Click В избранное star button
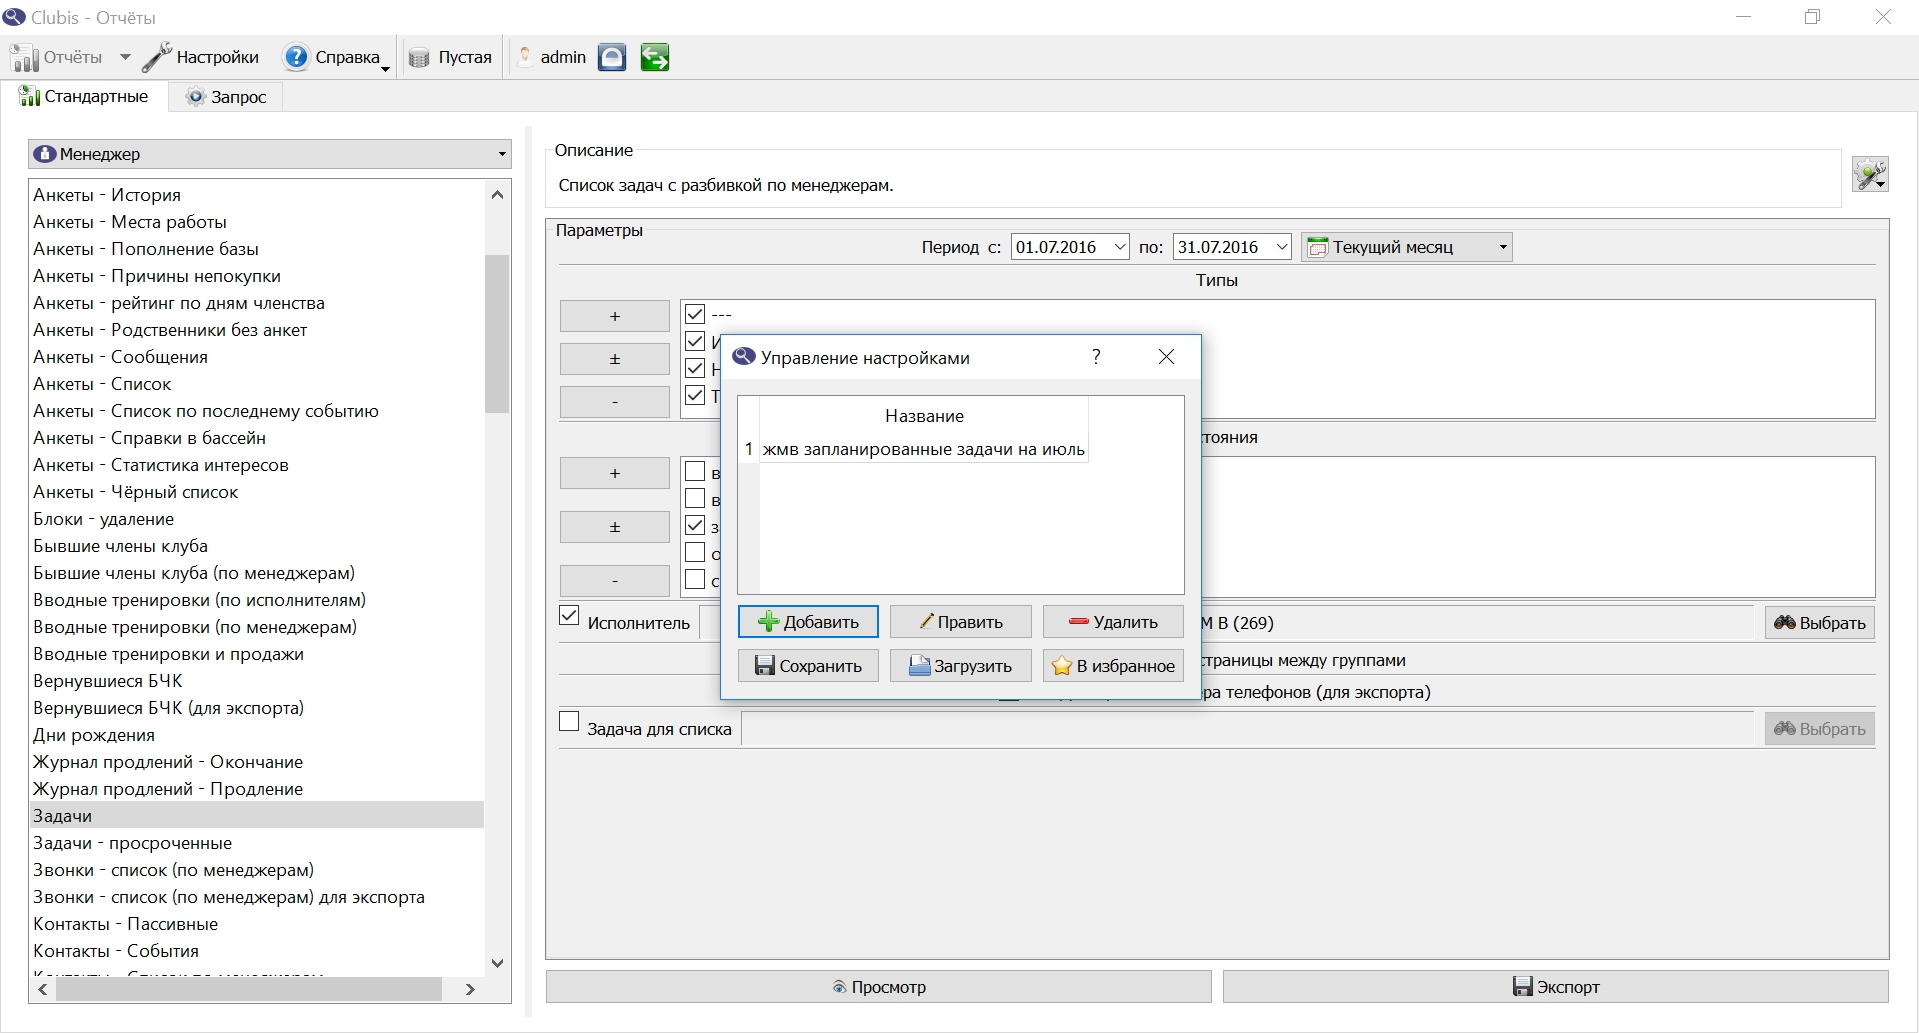This screenshot has width=1919, height=1033. pyautogui.click(x=1113, y=666)
